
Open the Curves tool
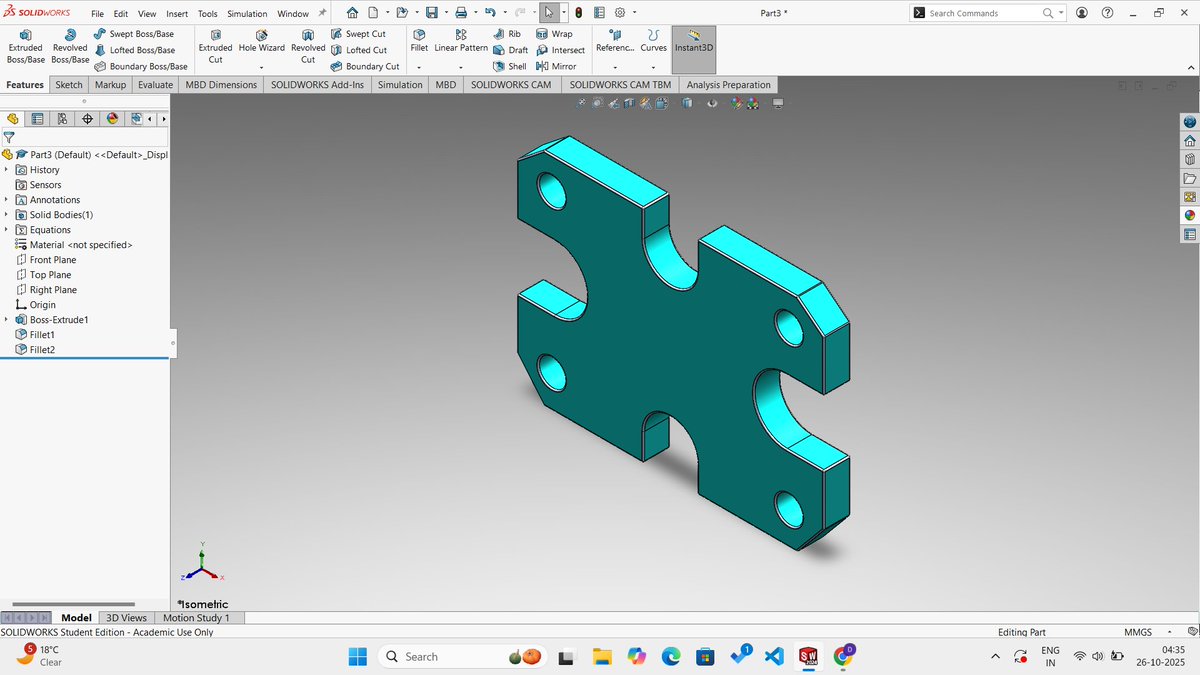click(653, 41)
